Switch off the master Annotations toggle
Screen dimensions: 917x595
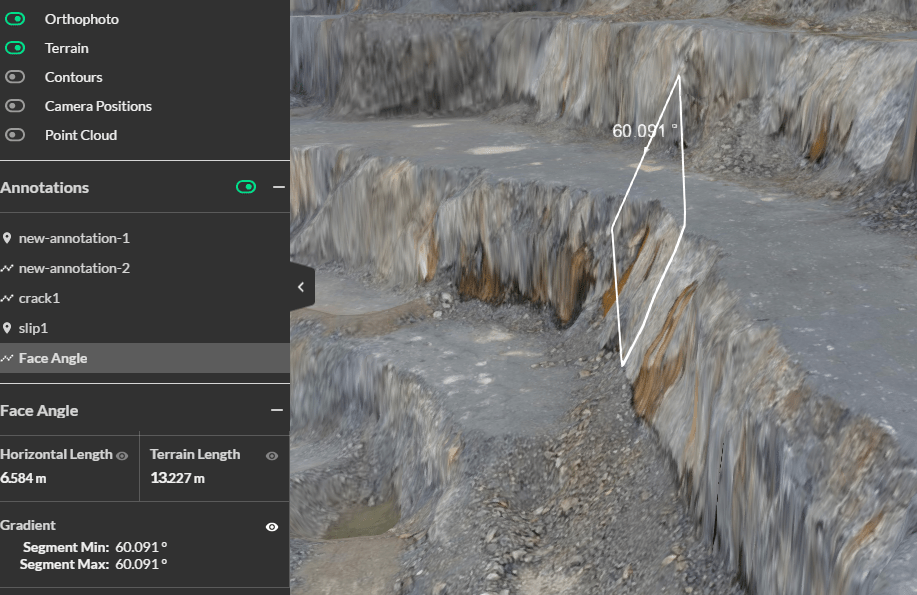tap(245, 187)
